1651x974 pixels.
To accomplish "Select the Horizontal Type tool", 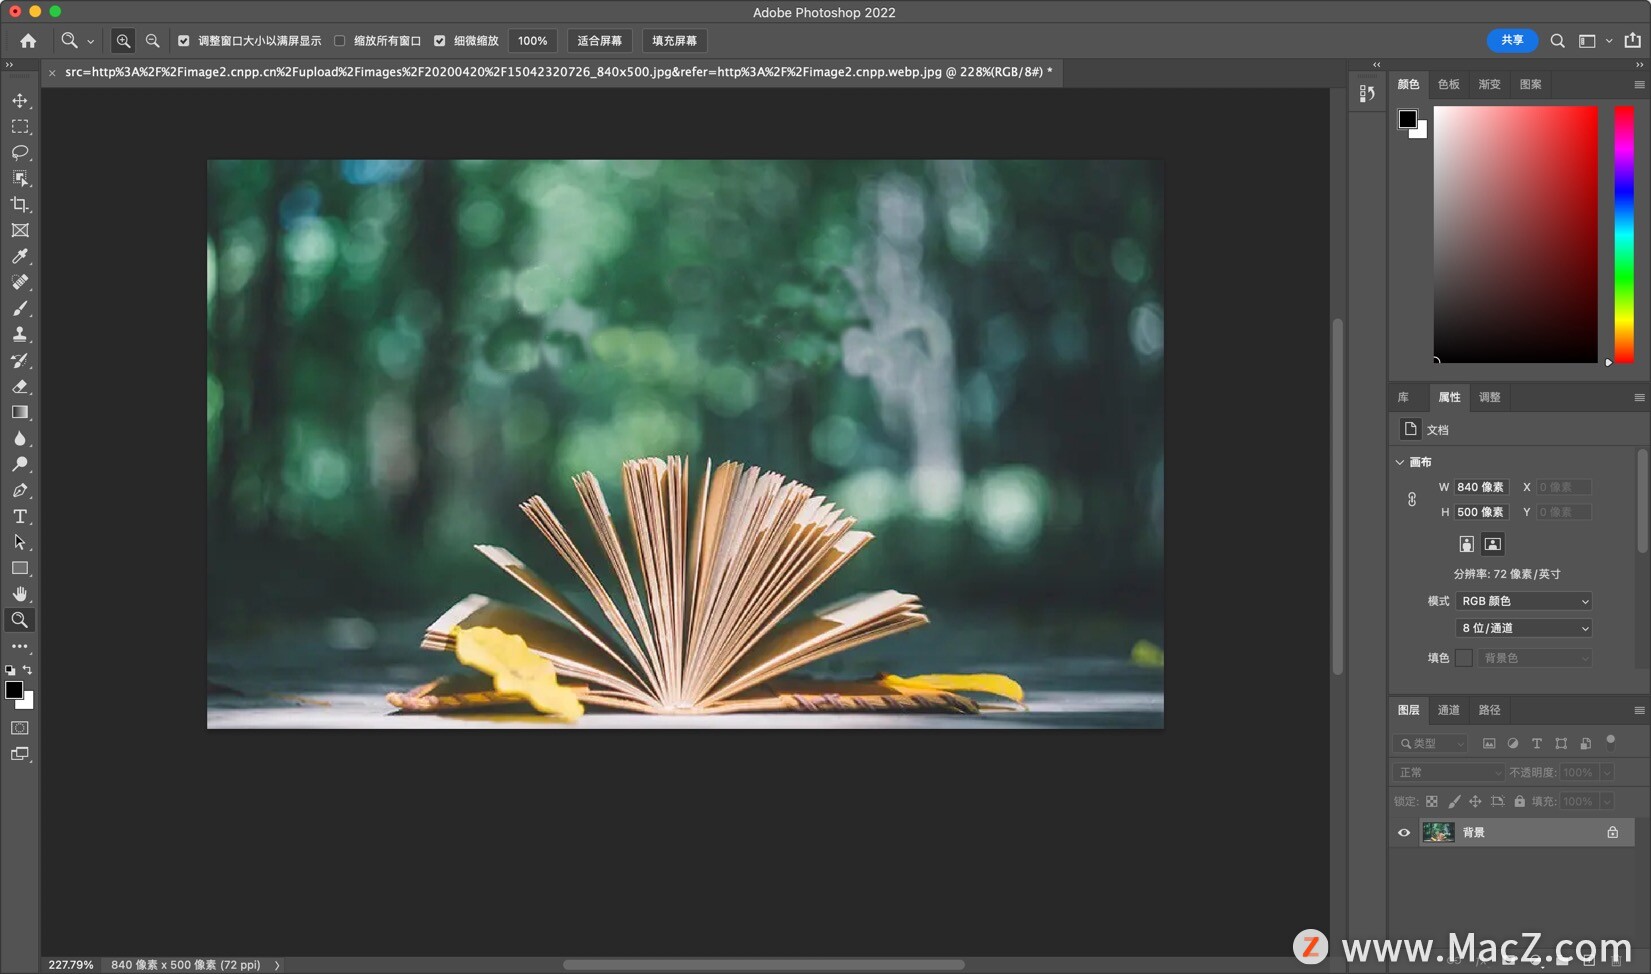I will pyautogui.click(x=20, y=517).
